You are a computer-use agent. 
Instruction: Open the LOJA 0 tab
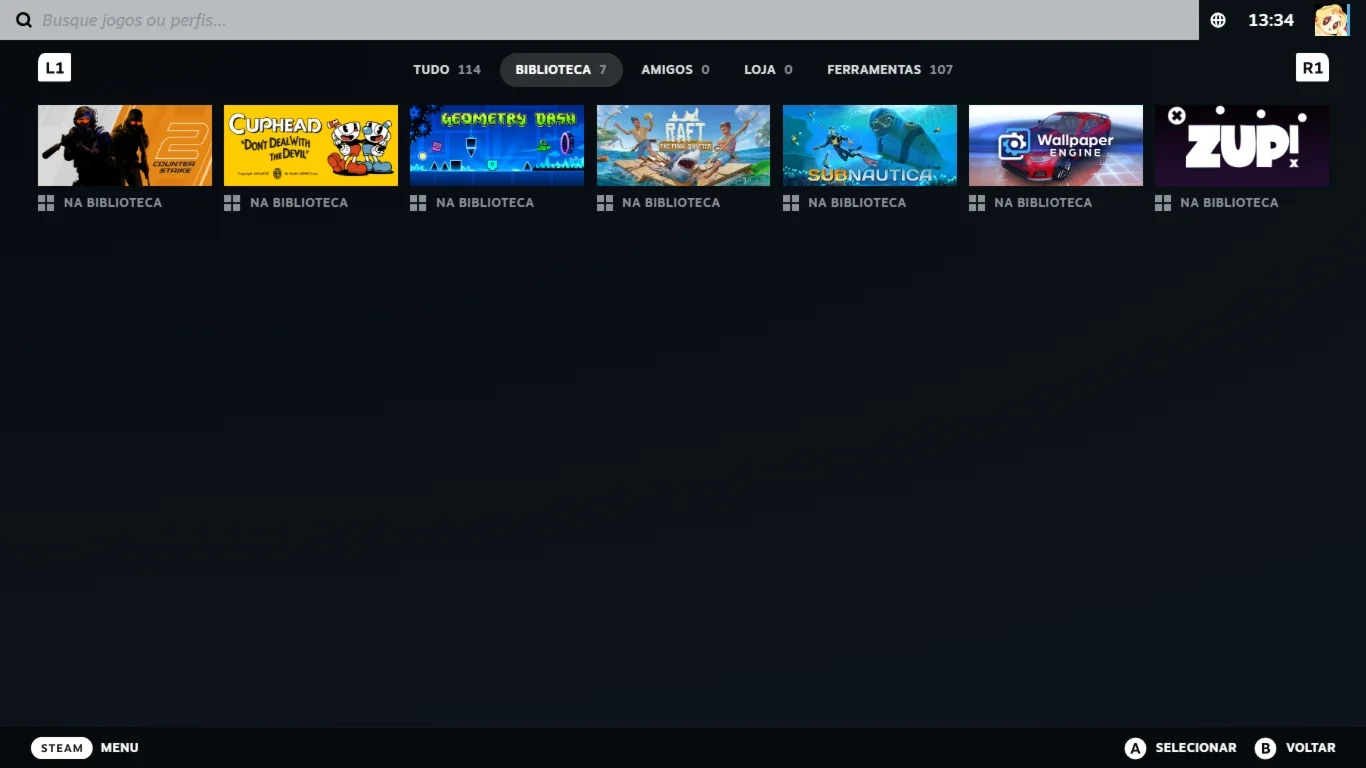768,70
